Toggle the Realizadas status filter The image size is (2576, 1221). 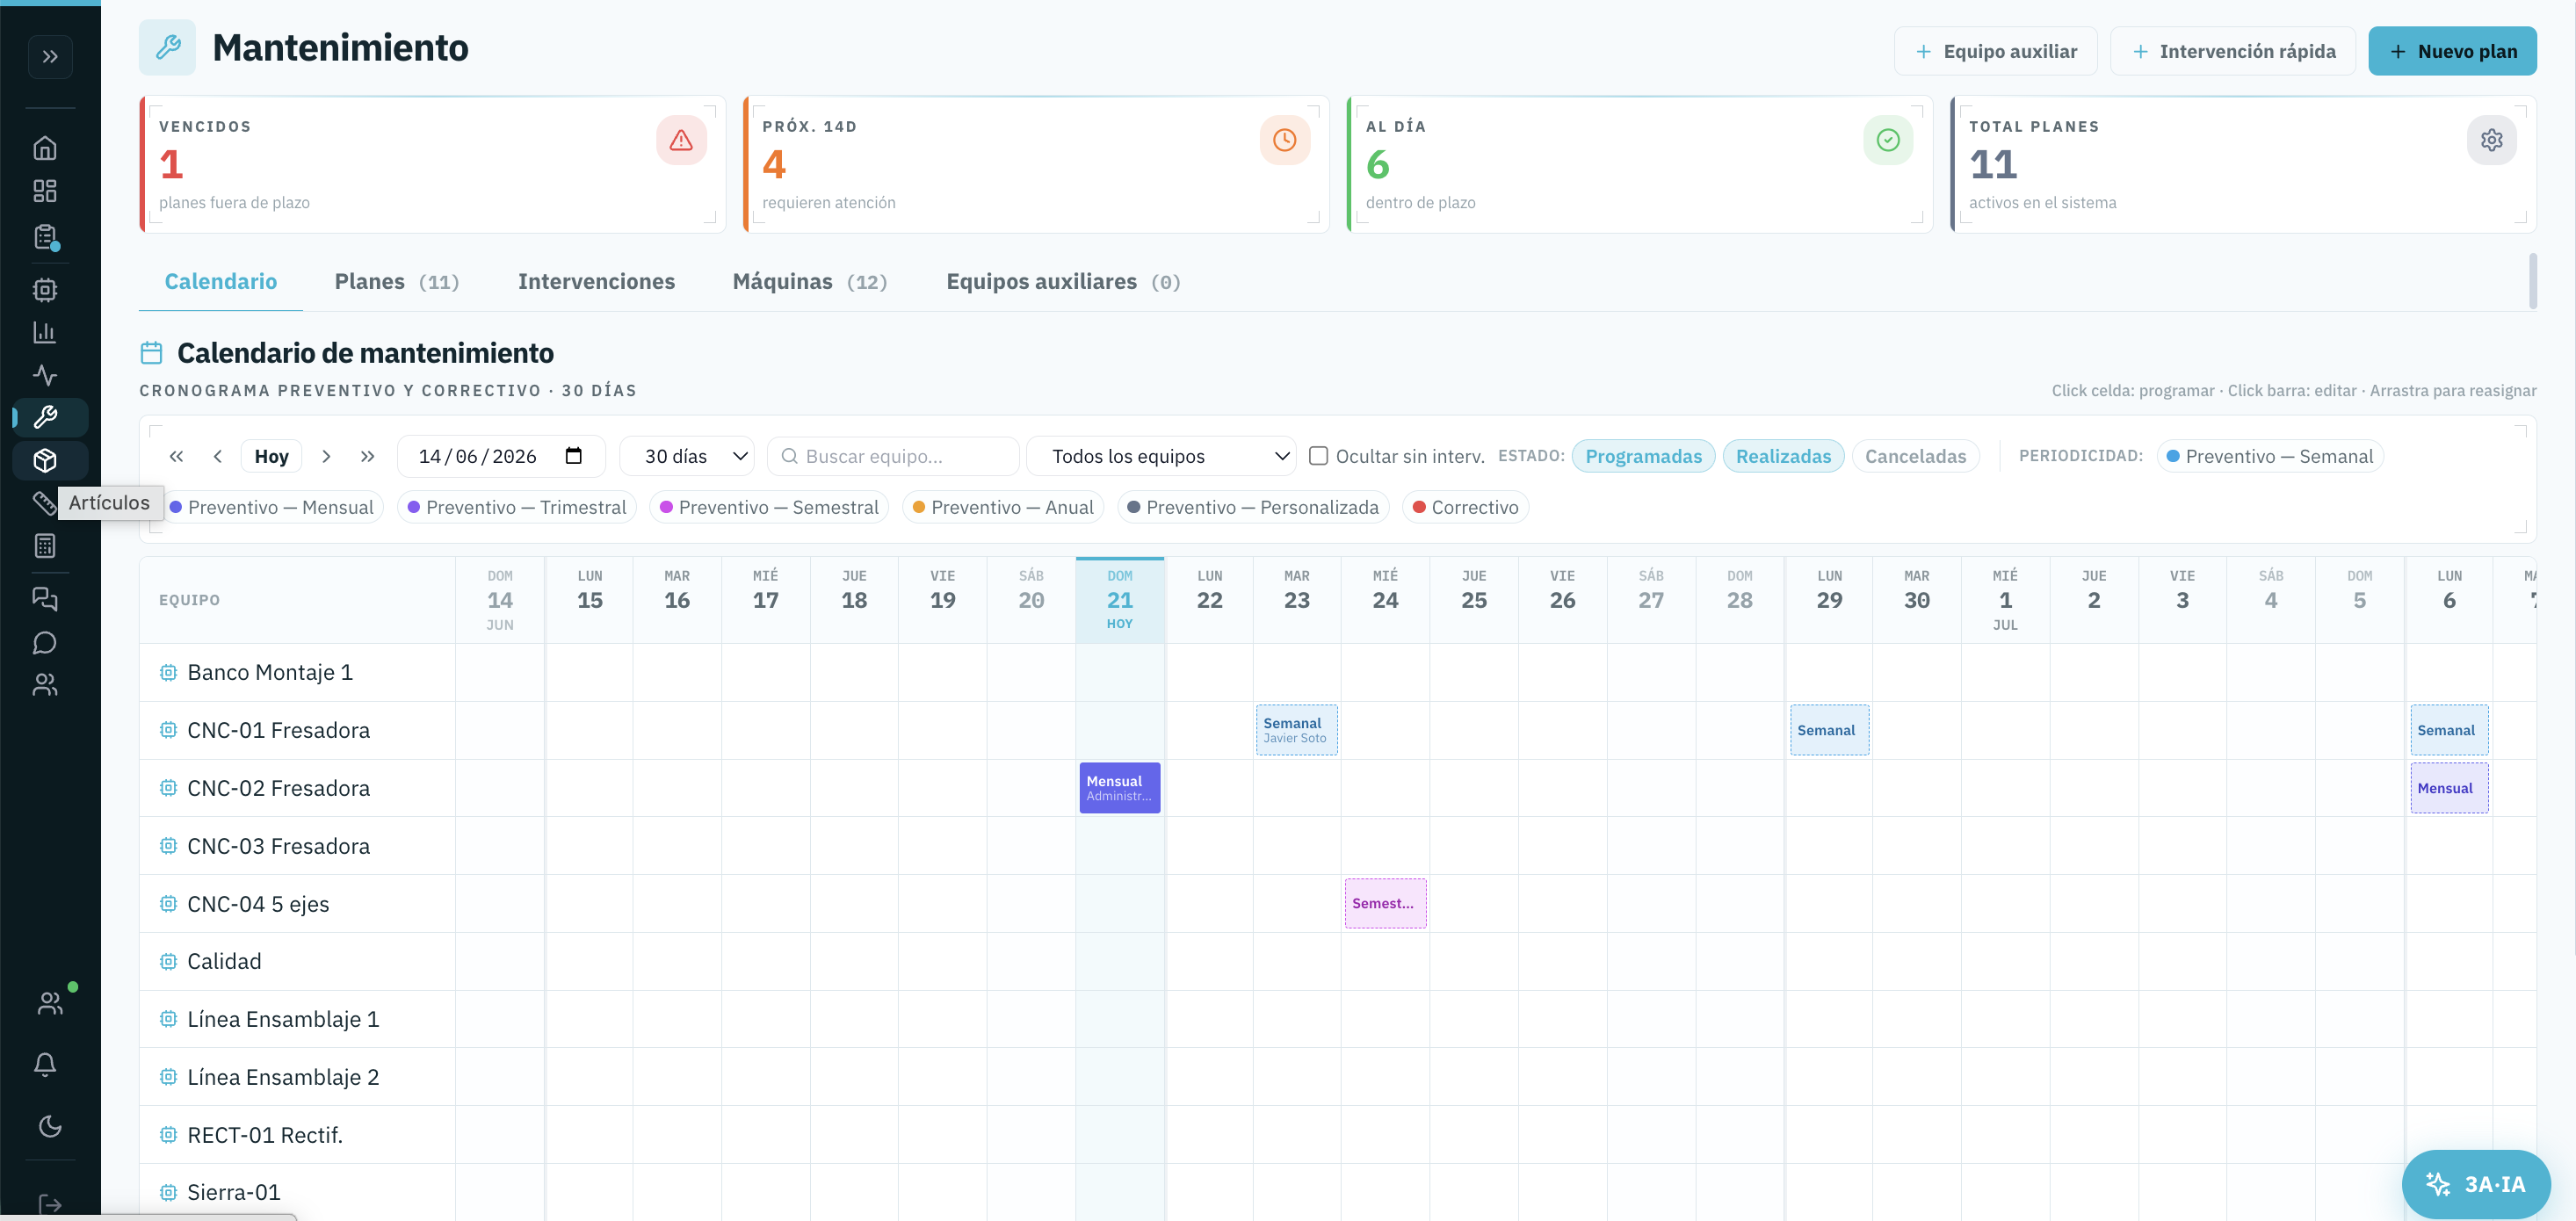1783,456
